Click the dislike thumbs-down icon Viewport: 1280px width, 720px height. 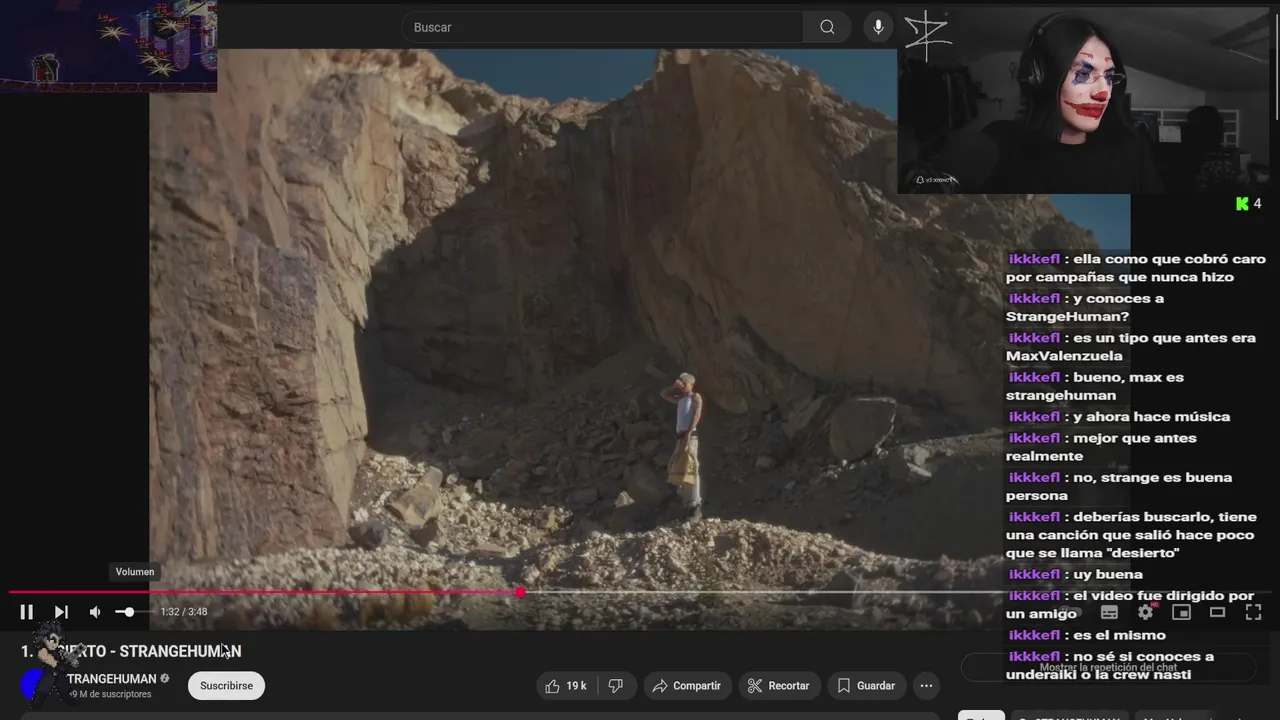click(x=616, y=686)
